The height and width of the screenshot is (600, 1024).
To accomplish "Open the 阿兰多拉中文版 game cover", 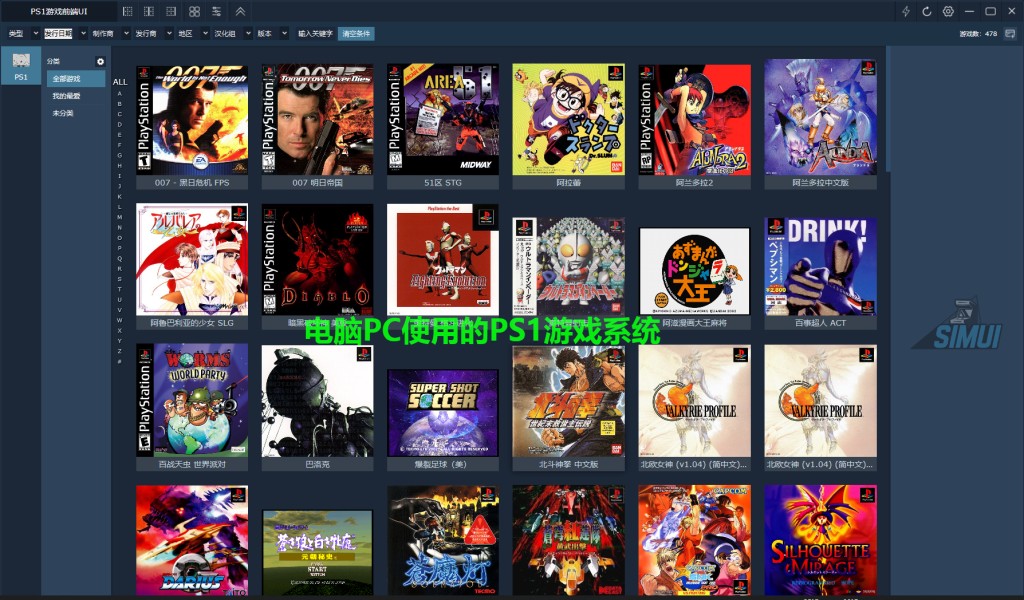I will (x=820, y=117).
